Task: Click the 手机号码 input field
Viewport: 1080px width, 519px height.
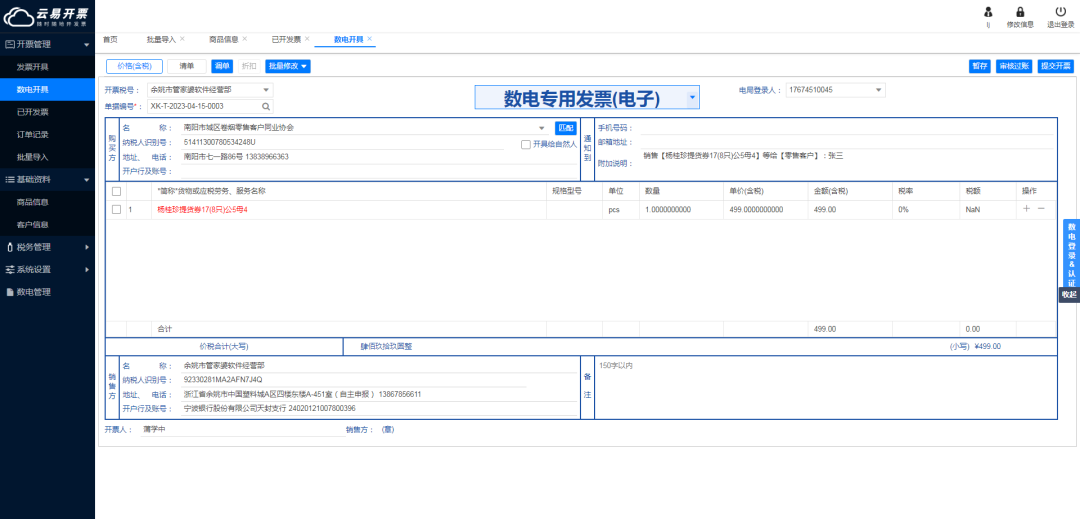Action: [x=847, y=128]
